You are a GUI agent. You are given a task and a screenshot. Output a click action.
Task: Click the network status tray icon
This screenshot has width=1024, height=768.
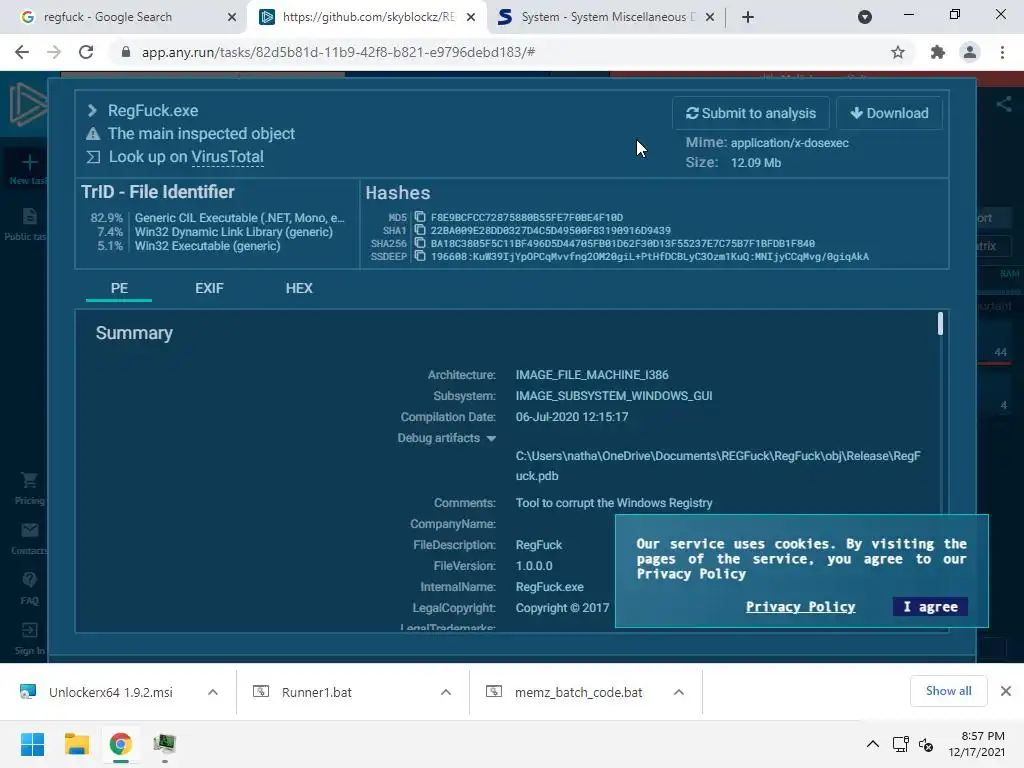tap(901, 744)
